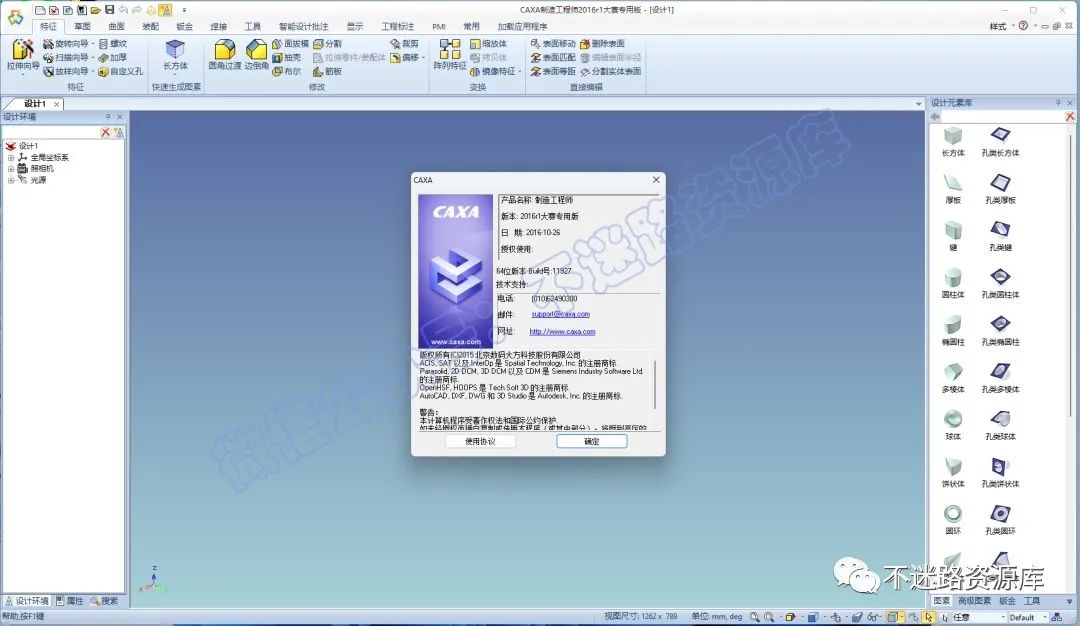Click the 裁剪 trim tool
This screenshot has height=626, width=1080.
click(405, 43)
